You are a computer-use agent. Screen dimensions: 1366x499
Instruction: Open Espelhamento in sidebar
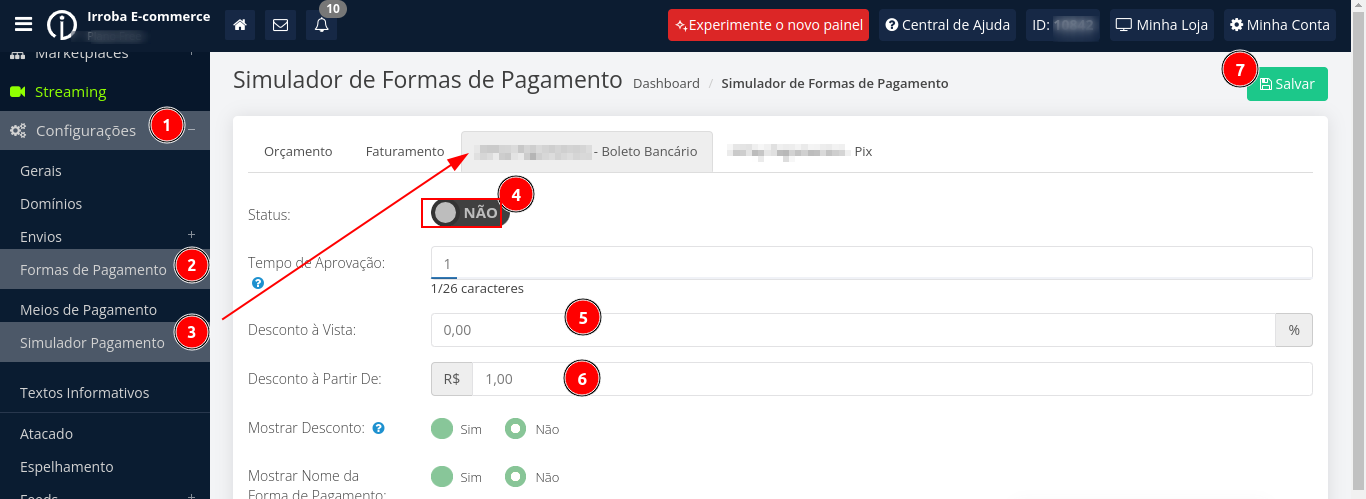(66, 467)
